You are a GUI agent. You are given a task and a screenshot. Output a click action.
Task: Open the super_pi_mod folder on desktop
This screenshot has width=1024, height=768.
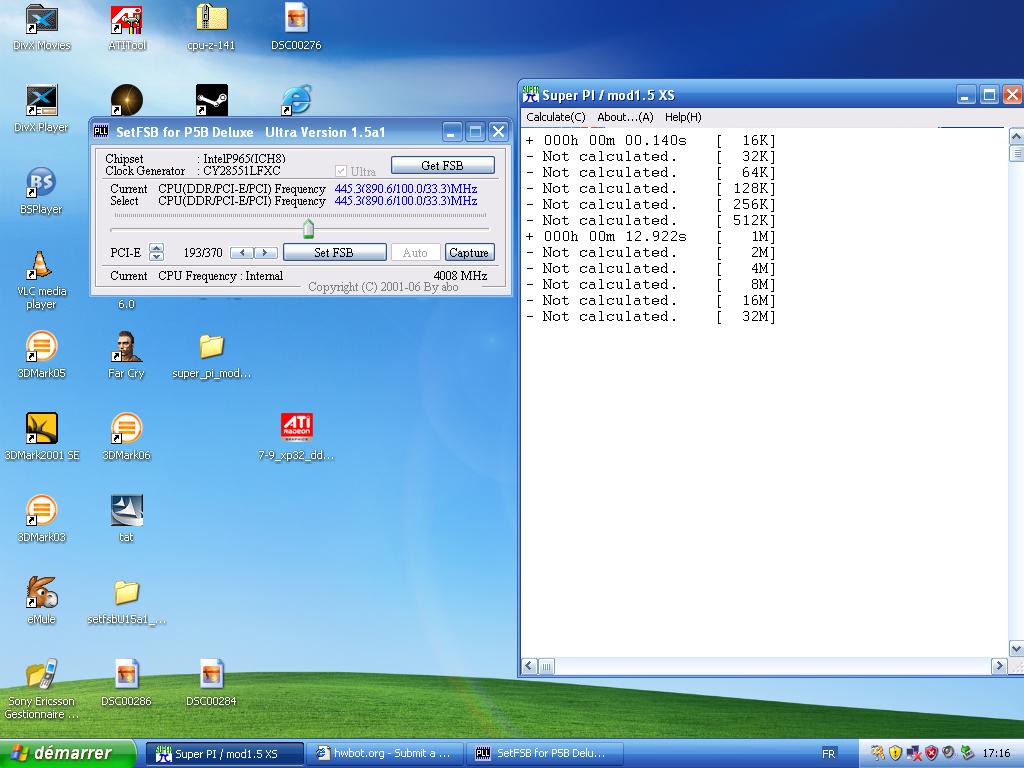pyautogui.click(x=212, y=355)
